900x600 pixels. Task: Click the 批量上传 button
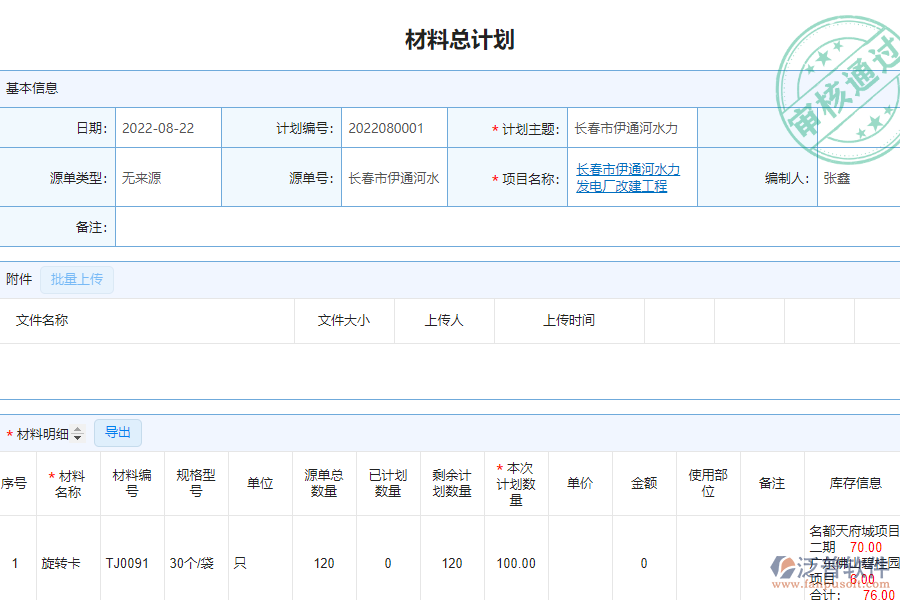pyautogui.click(x=77, y=280)
